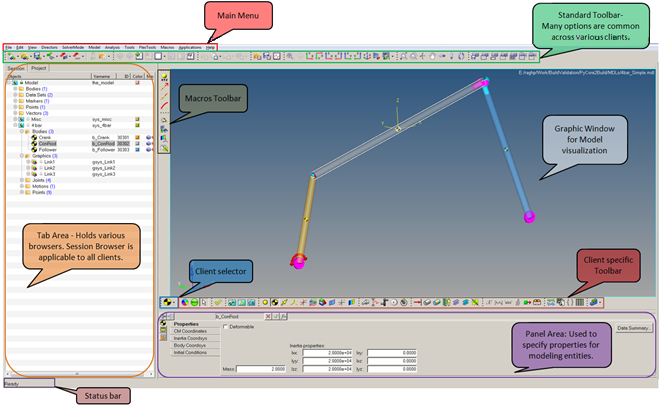Click the 30303 ID cell

pos(123,150)
